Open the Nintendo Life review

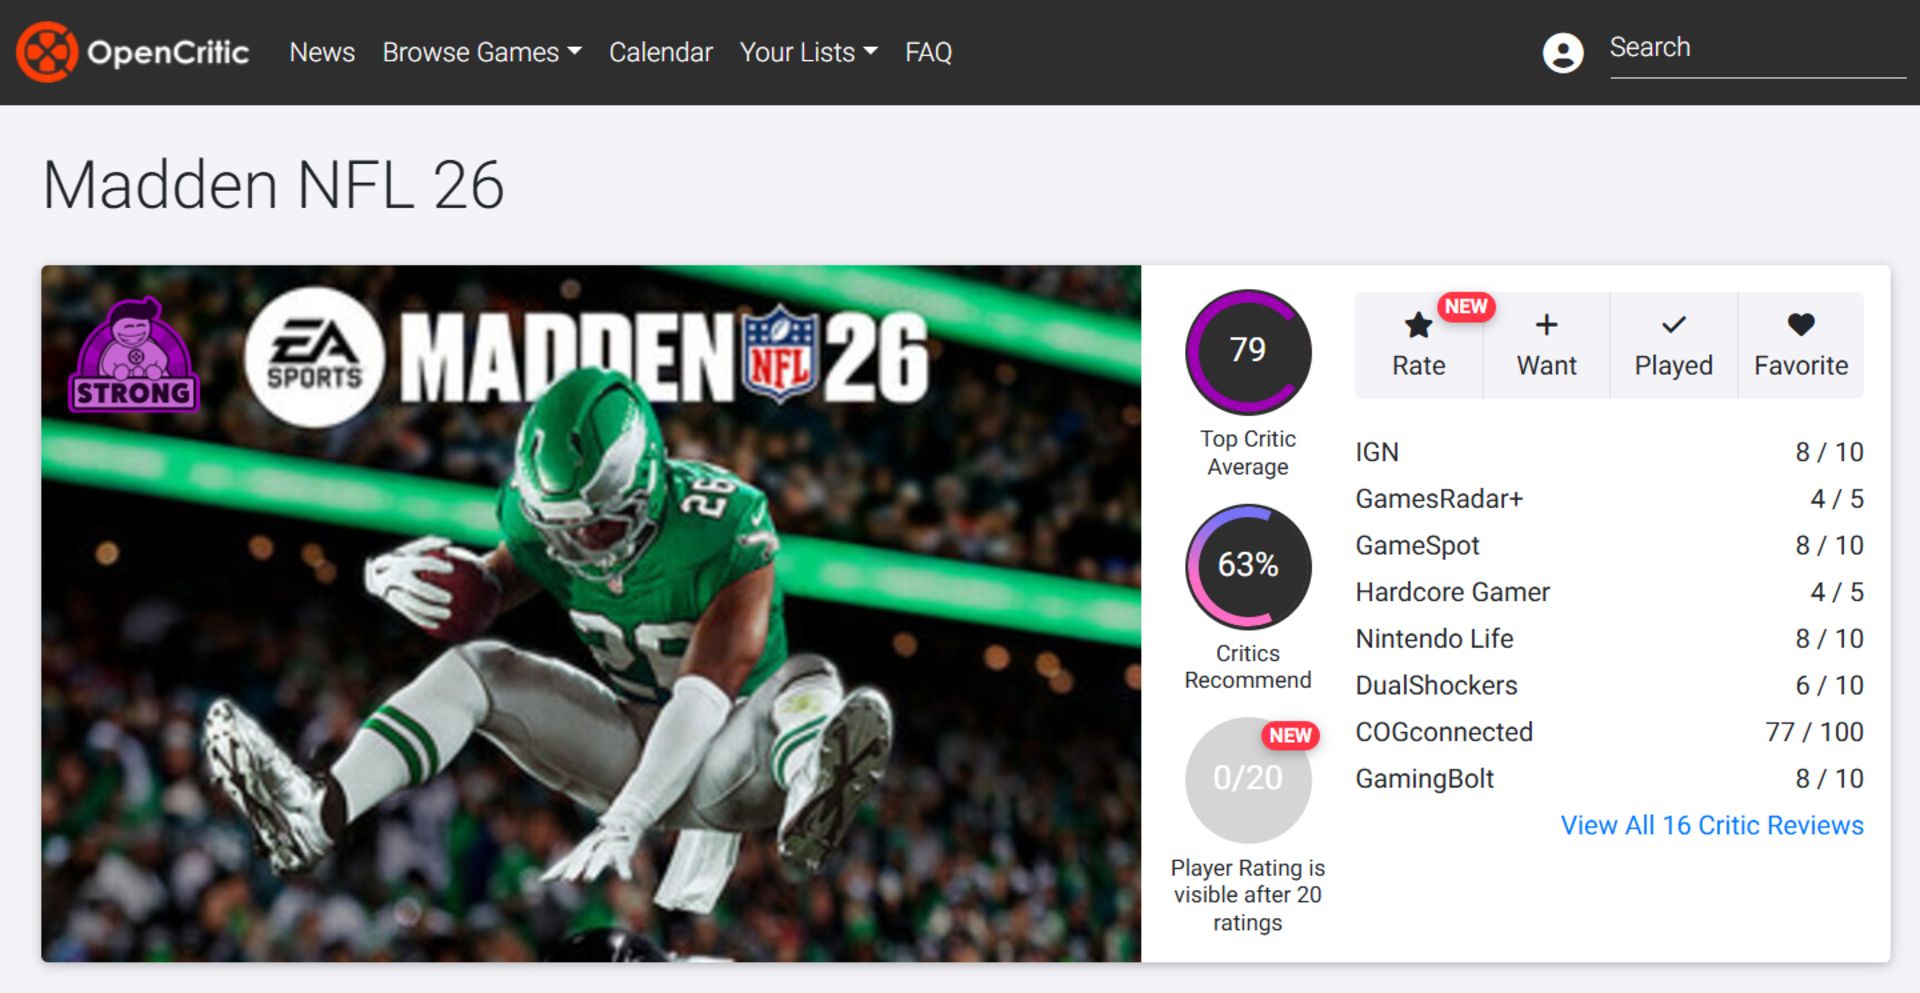(x=1609, y=638)
